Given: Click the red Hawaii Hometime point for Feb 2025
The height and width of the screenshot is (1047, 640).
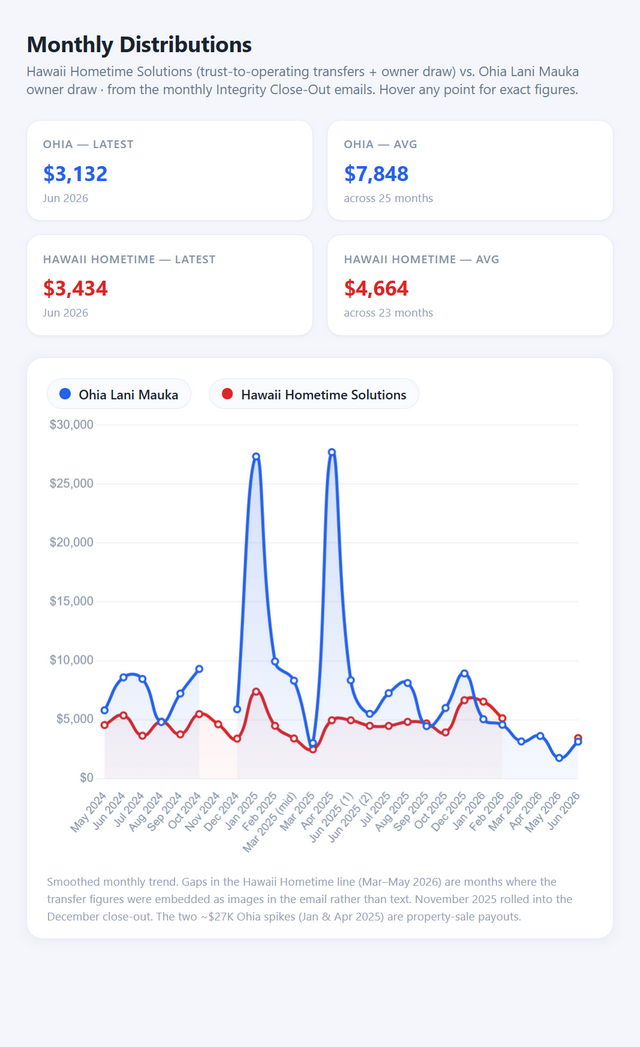Looking at the screenshot, I should pos(275,725).
